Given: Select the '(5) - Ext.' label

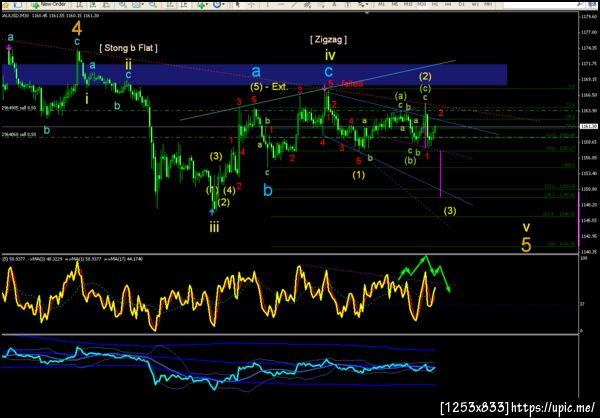Looking at the screenshot, I should point(269,87).
